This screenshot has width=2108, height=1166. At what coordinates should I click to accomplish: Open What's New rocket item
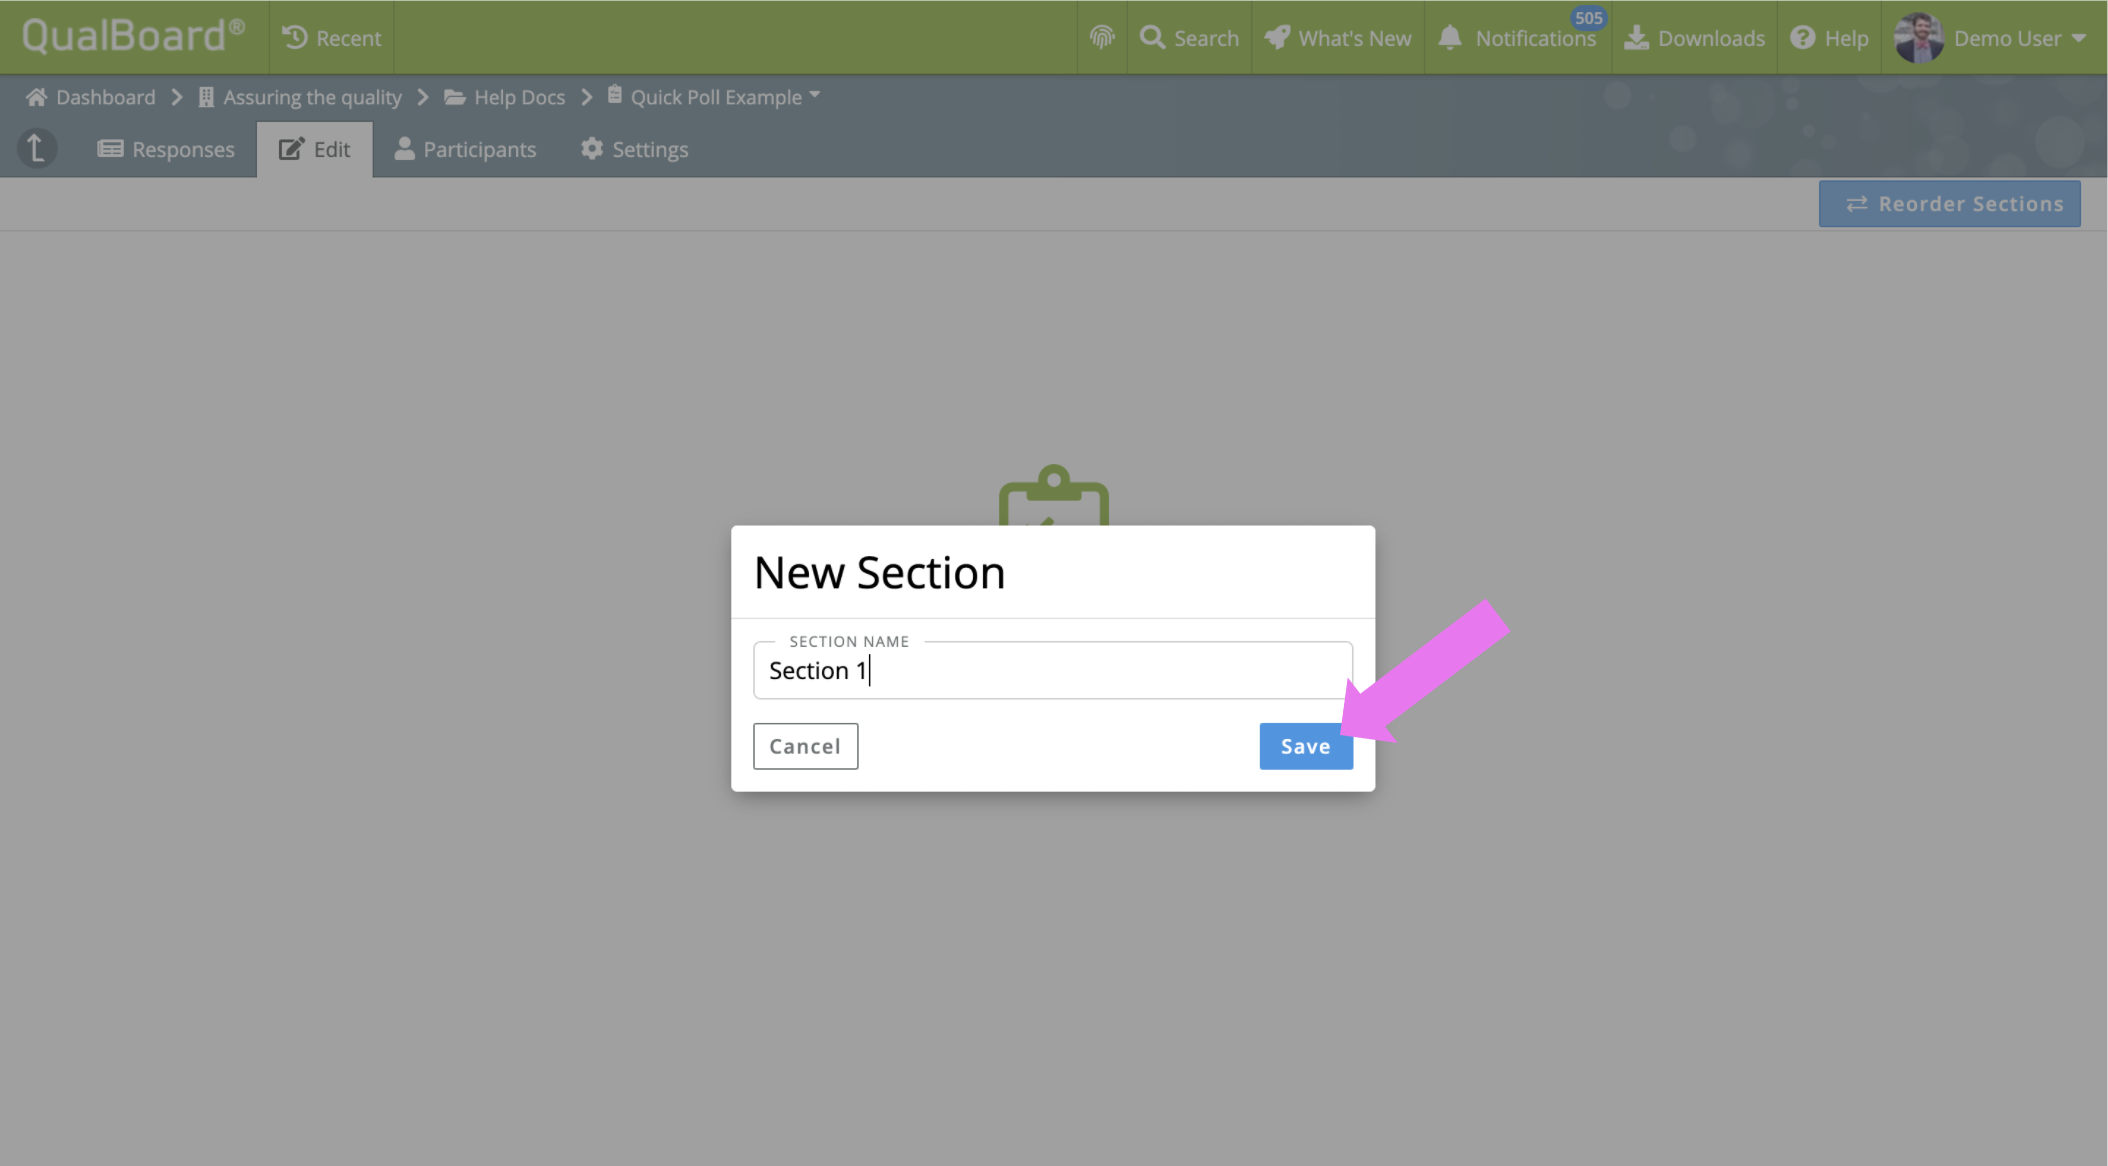[x=1338, y=38]
